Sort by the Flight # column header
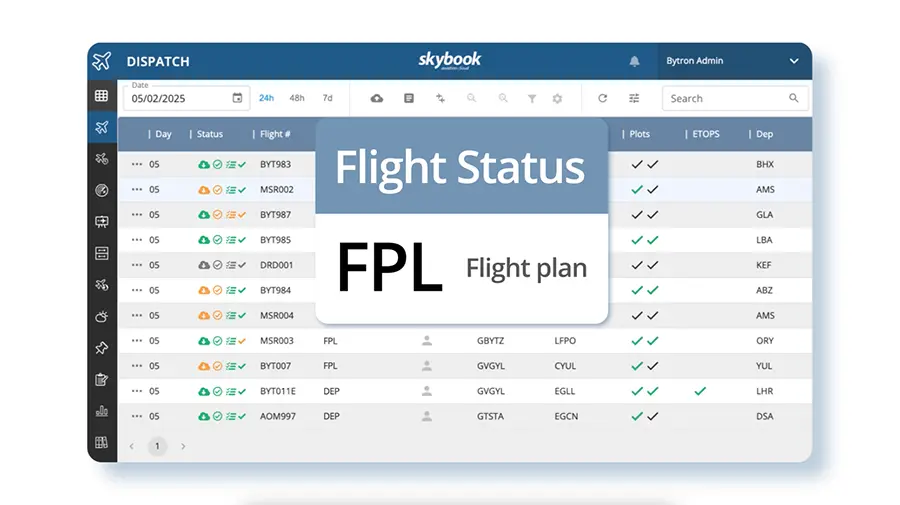This screenshot has width=900, height=505. click(275, 134)
